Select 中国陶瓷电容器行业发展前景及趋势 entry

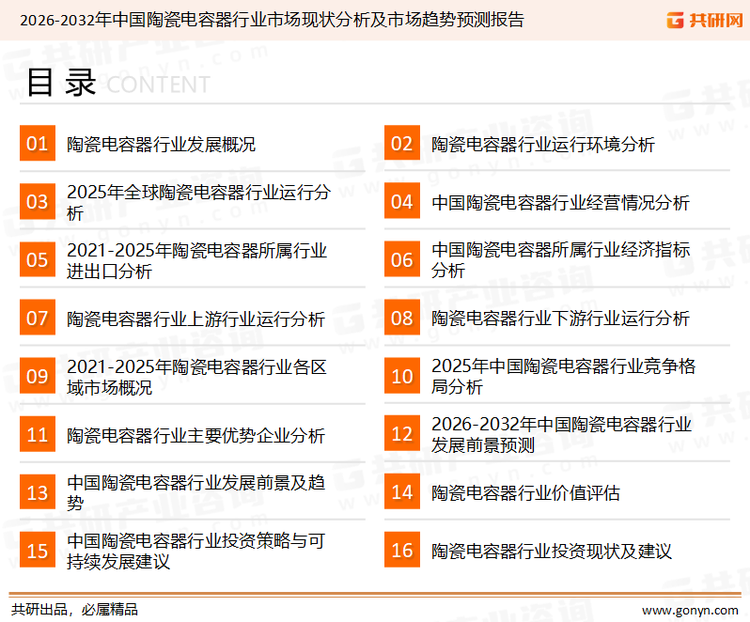(x=196, y=493)
